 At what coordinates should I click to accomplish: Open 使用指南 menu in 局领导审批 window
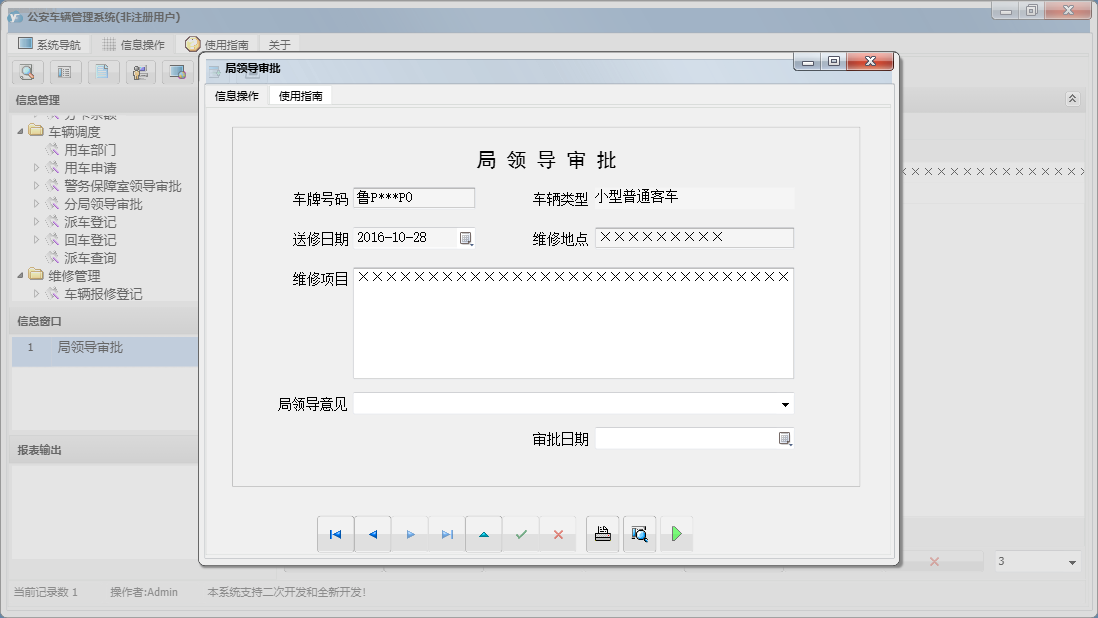point(300,96)
